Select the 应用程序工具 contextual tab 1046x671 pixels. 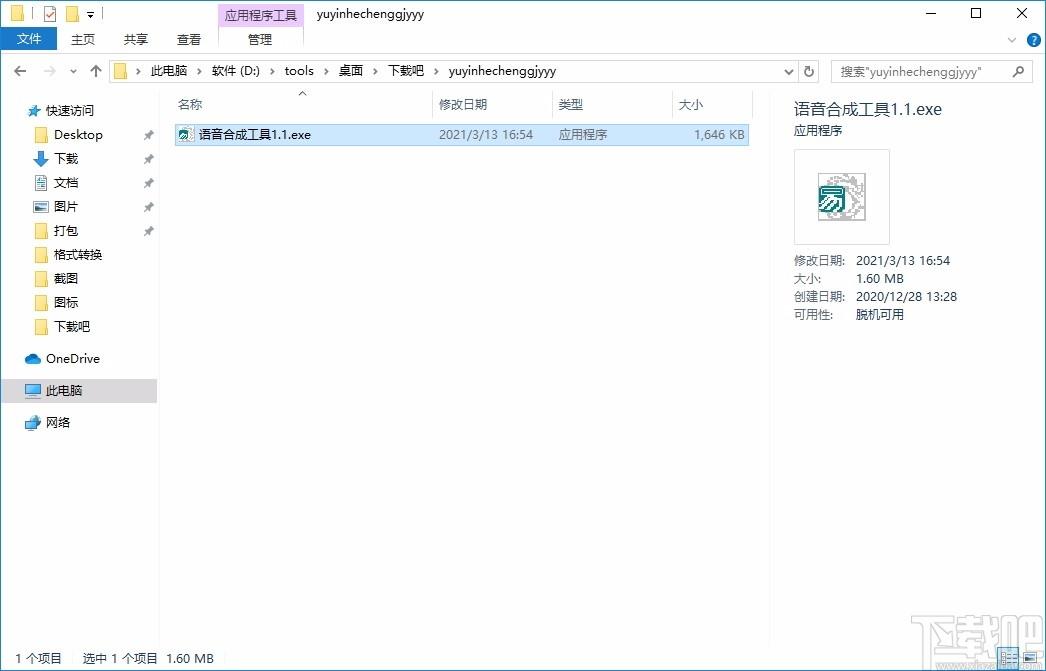click(x=261, y=15)
